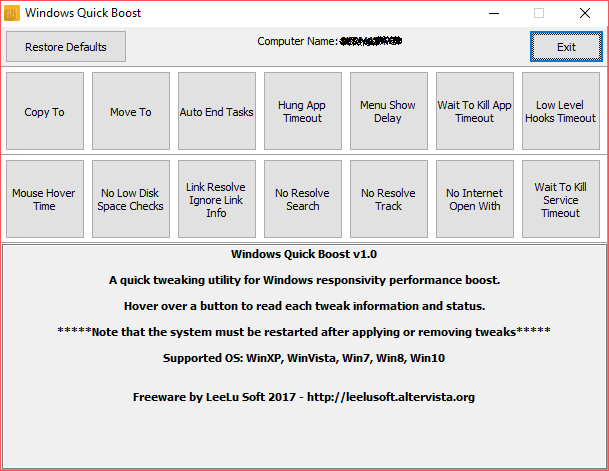Click the Restore Defaults button
The height and width of the screenshot is (471, 609).
point(66,47)
